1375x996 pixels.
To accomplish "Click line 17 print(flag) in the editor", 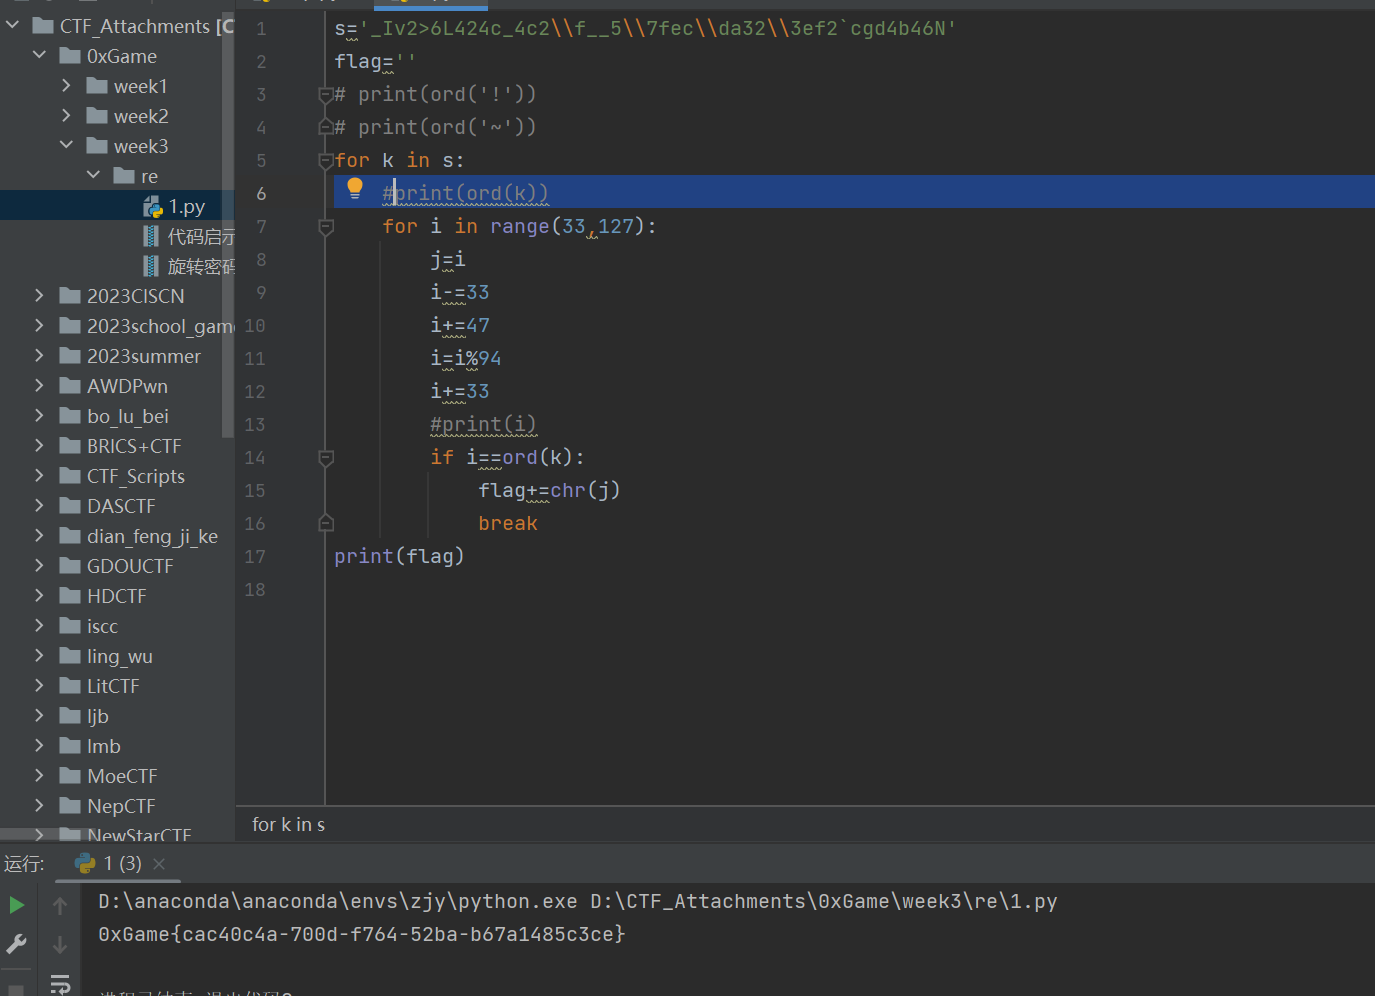I will pyautogui.click(x=399, y=557).
